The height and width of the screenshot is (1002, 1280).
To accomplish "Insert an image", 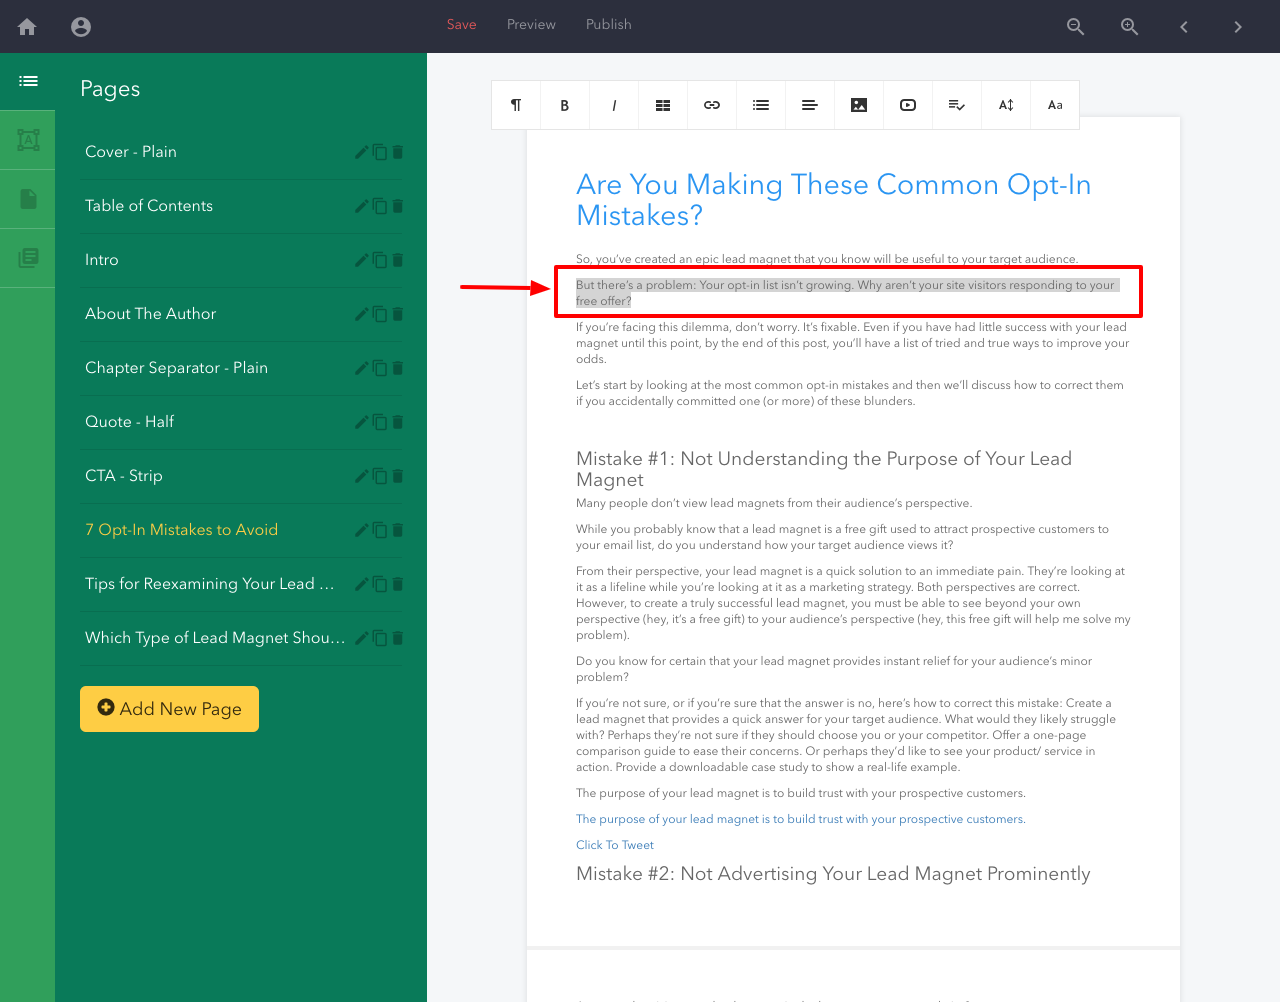I will 859,105.
